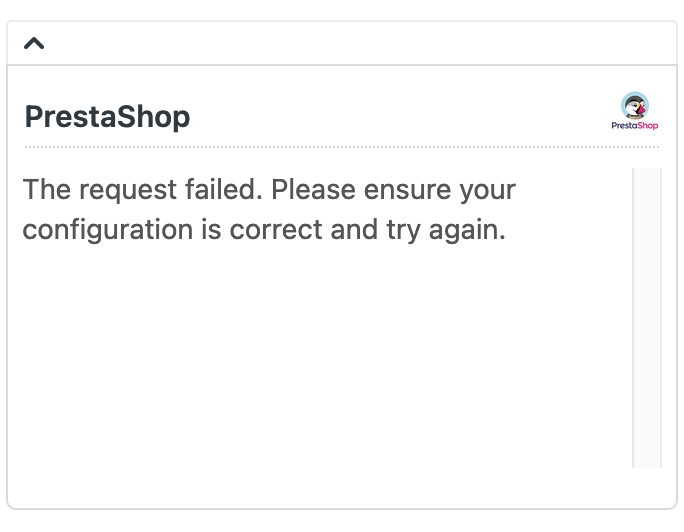
Task: Click the small PrestaShop wordmark under the logo
Action: (634, 126)
